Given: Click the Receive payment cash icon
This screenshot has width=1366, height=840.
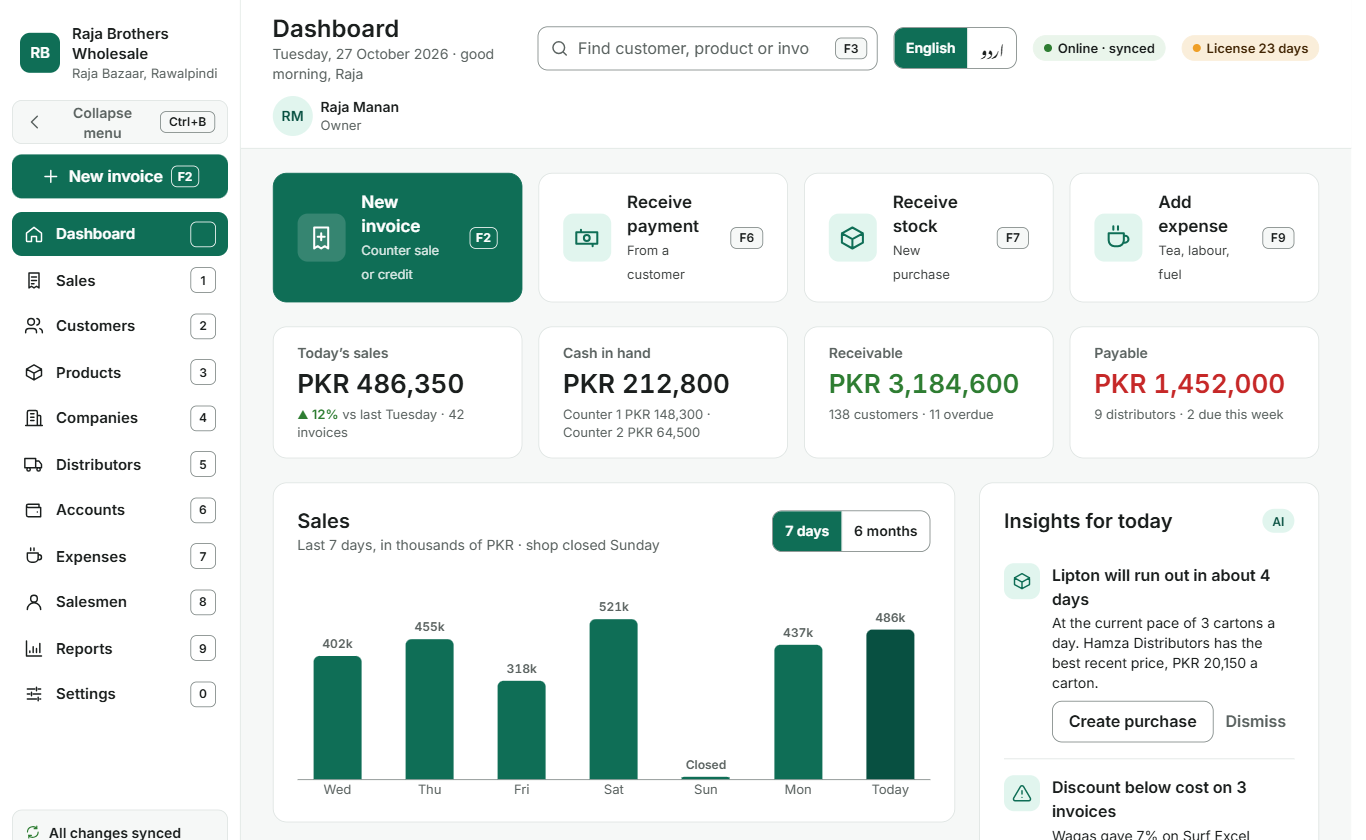Looking at the screenshot, I should (x=587, y=238).
